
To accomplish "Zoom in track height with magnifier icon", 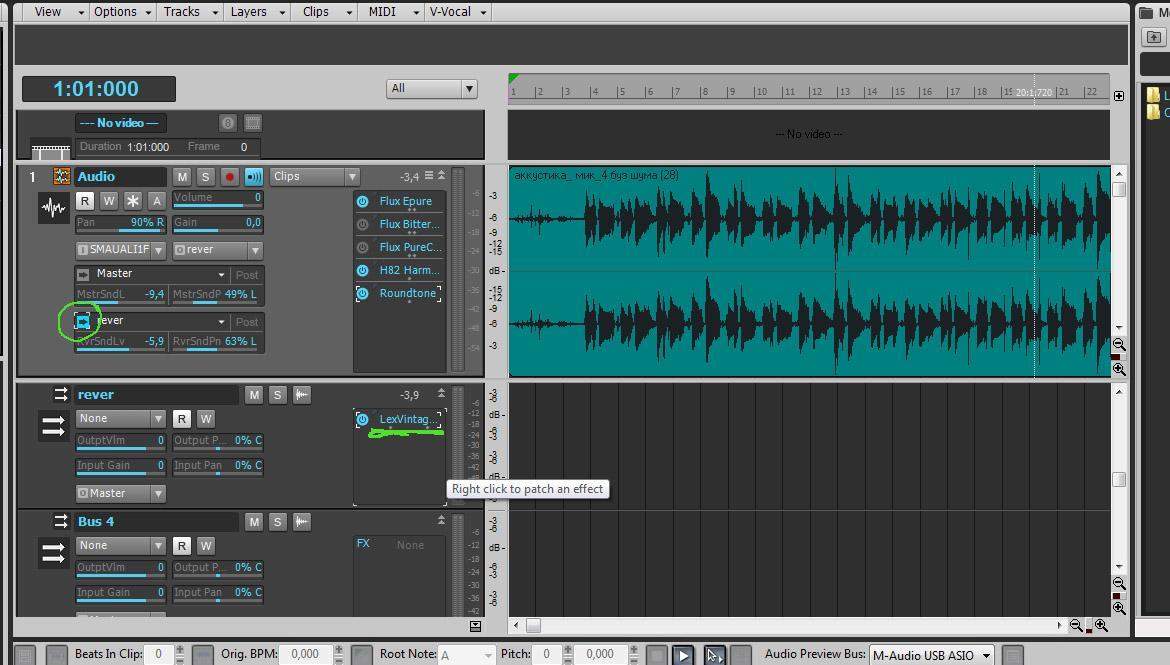I will 1119,369.
